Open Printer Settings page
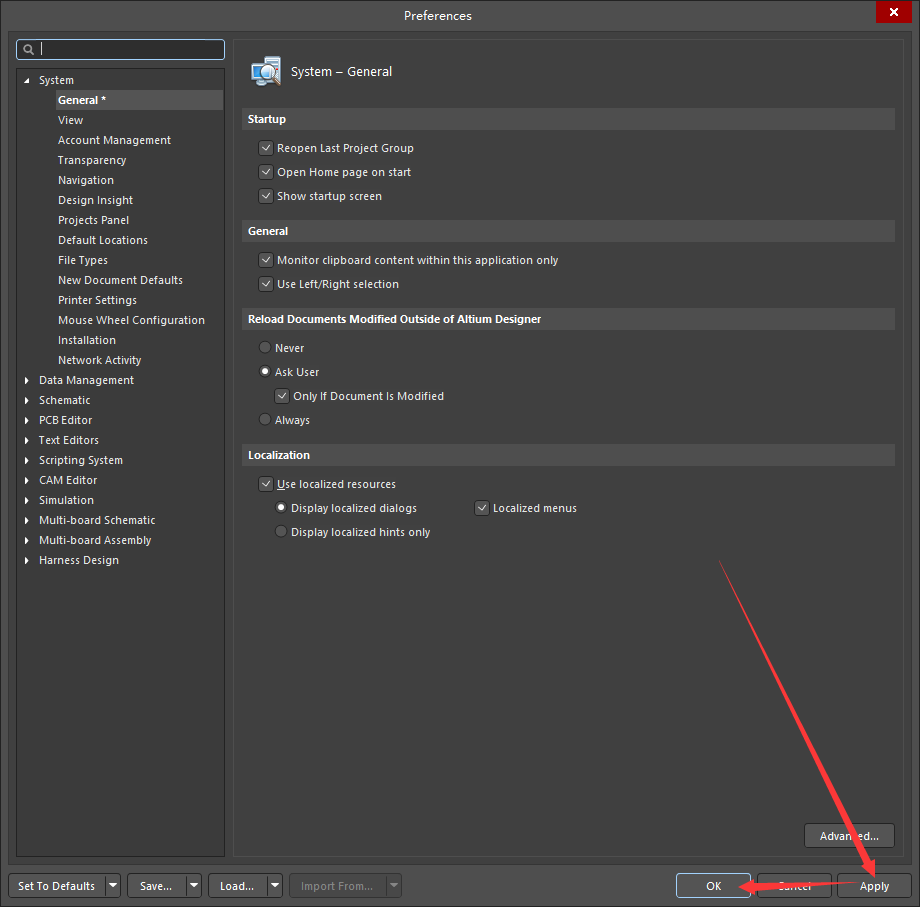Image resolution: width=920 pixels, height=907 pixels. click(x=97, y=300)
